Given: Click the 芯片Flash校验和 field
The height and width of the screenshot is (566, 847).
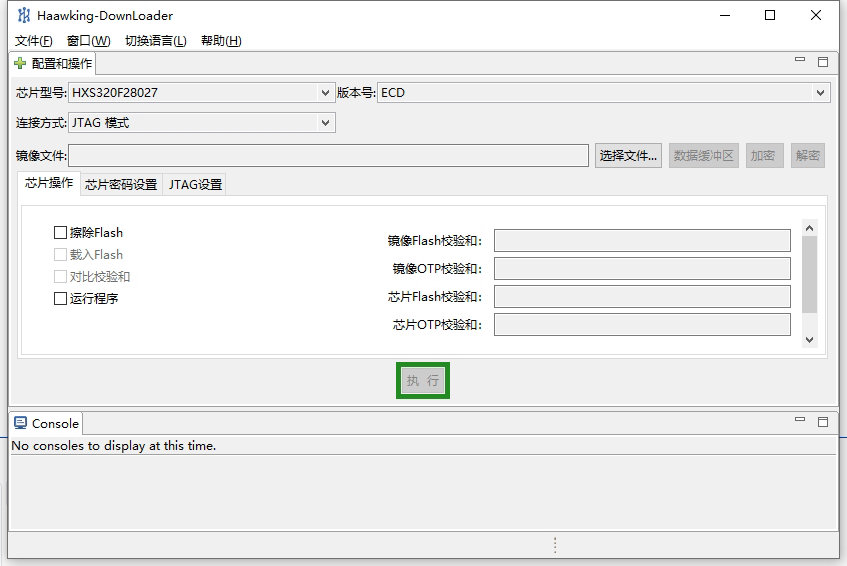Looking at the screenshot, I should coord(642,297).
